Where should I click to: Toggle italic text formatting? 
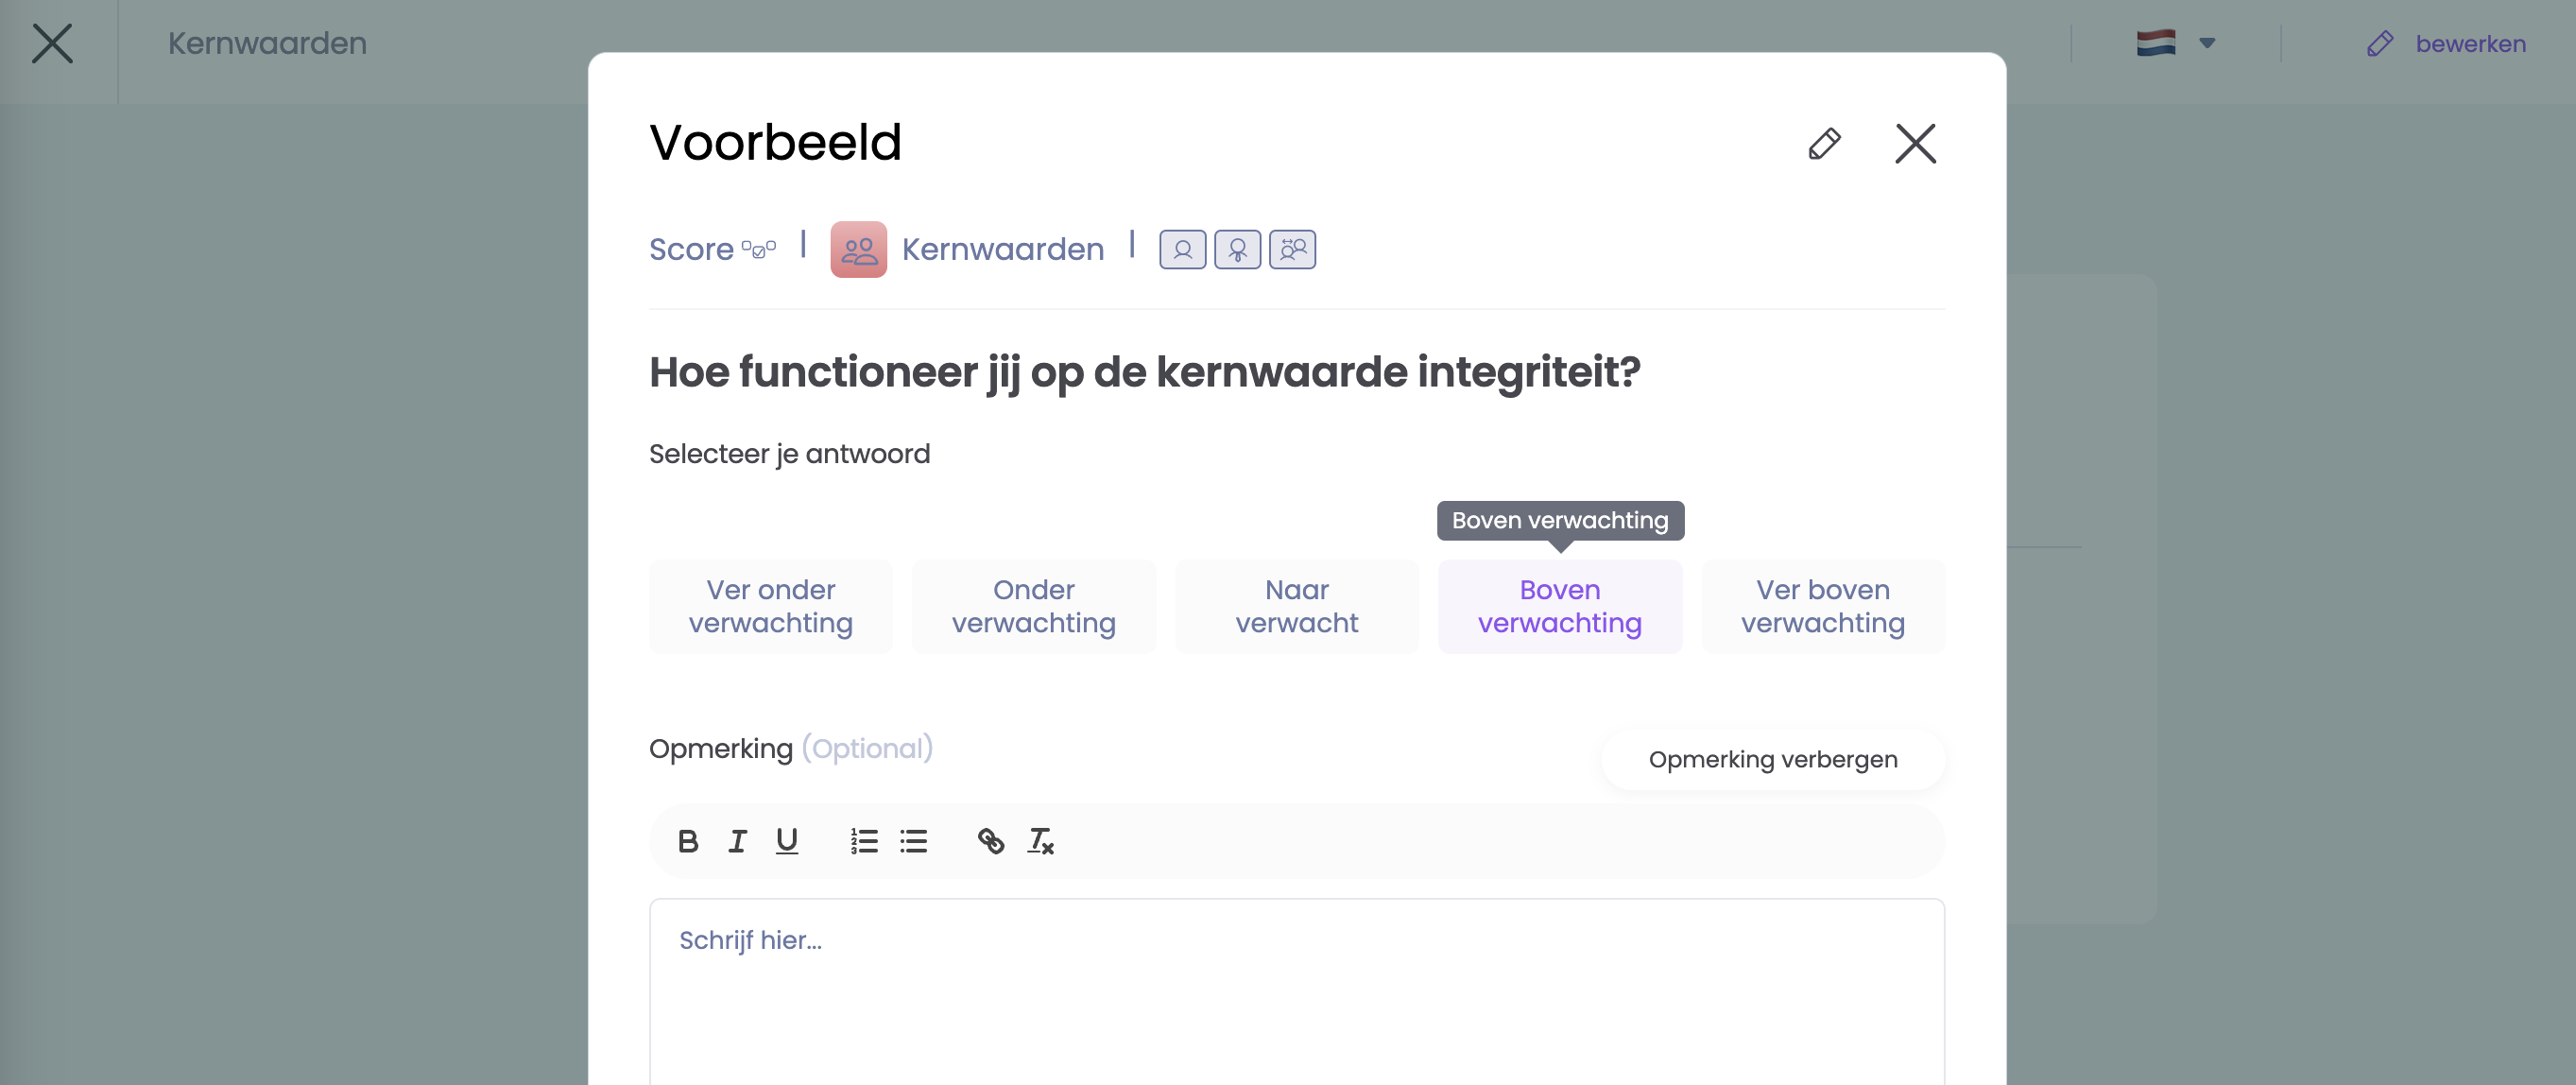pos(737,841)
